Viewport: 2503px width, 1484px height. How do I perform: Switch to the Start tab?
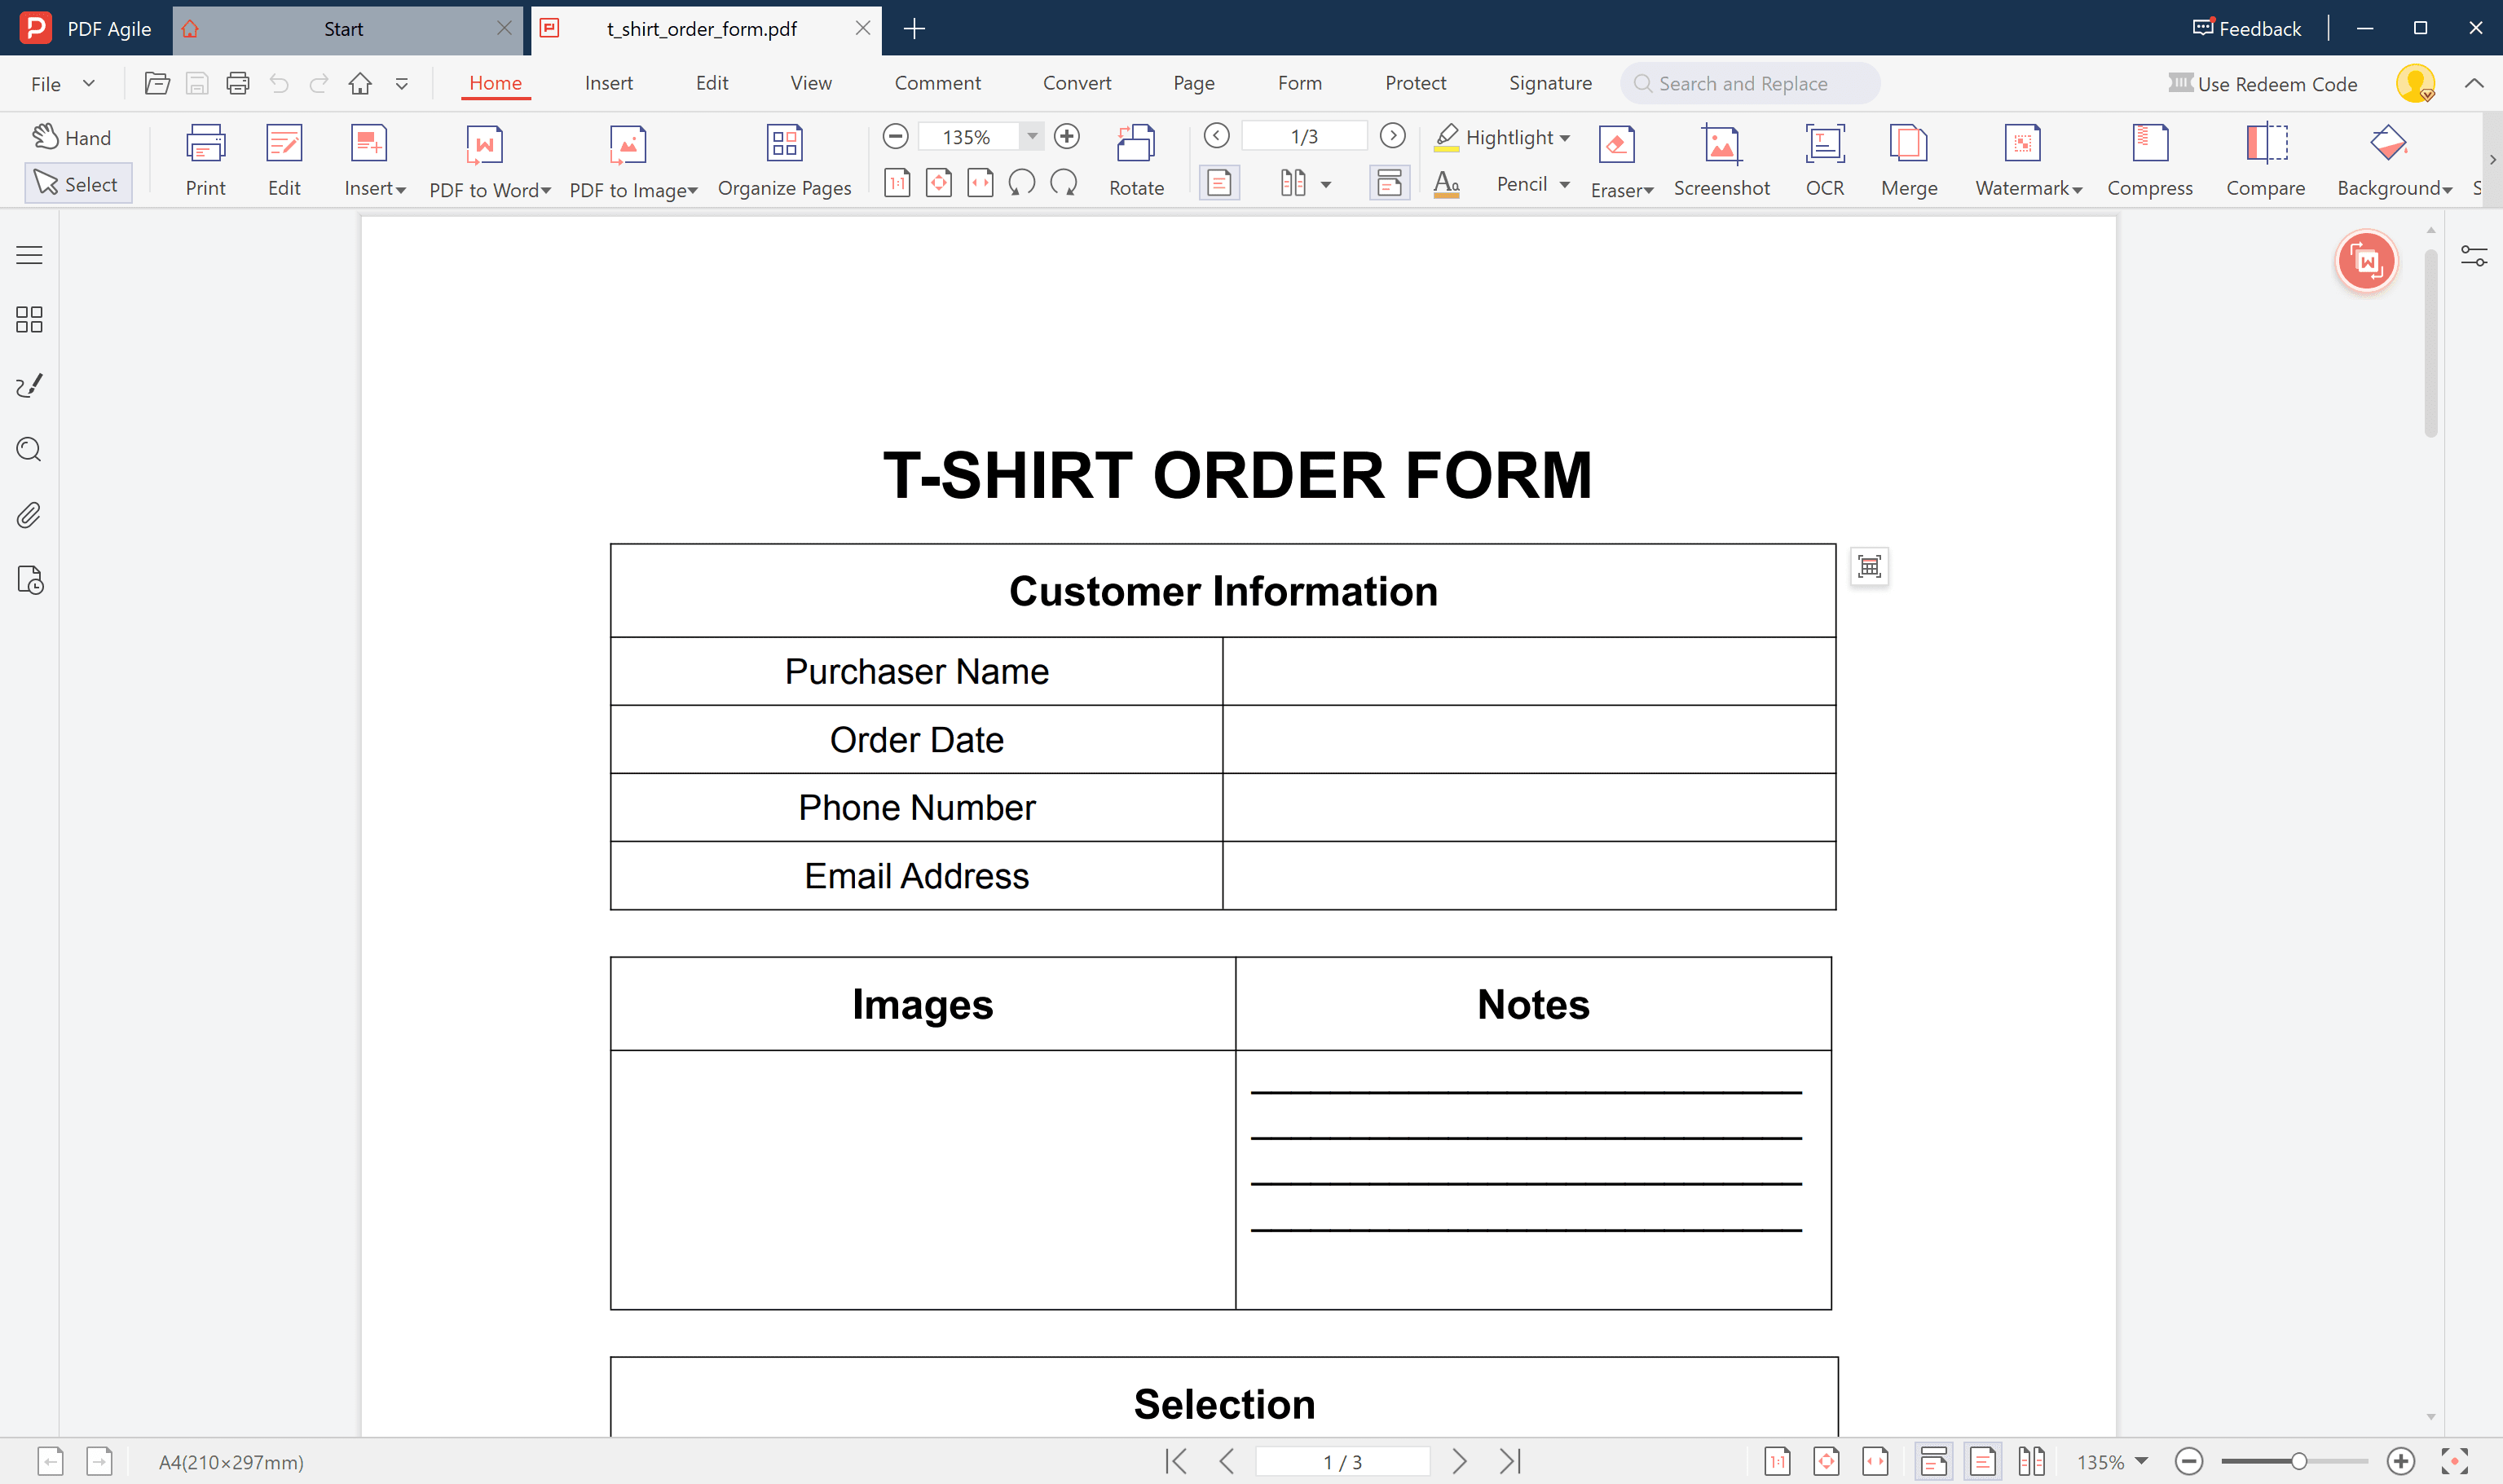coord(343,29)
